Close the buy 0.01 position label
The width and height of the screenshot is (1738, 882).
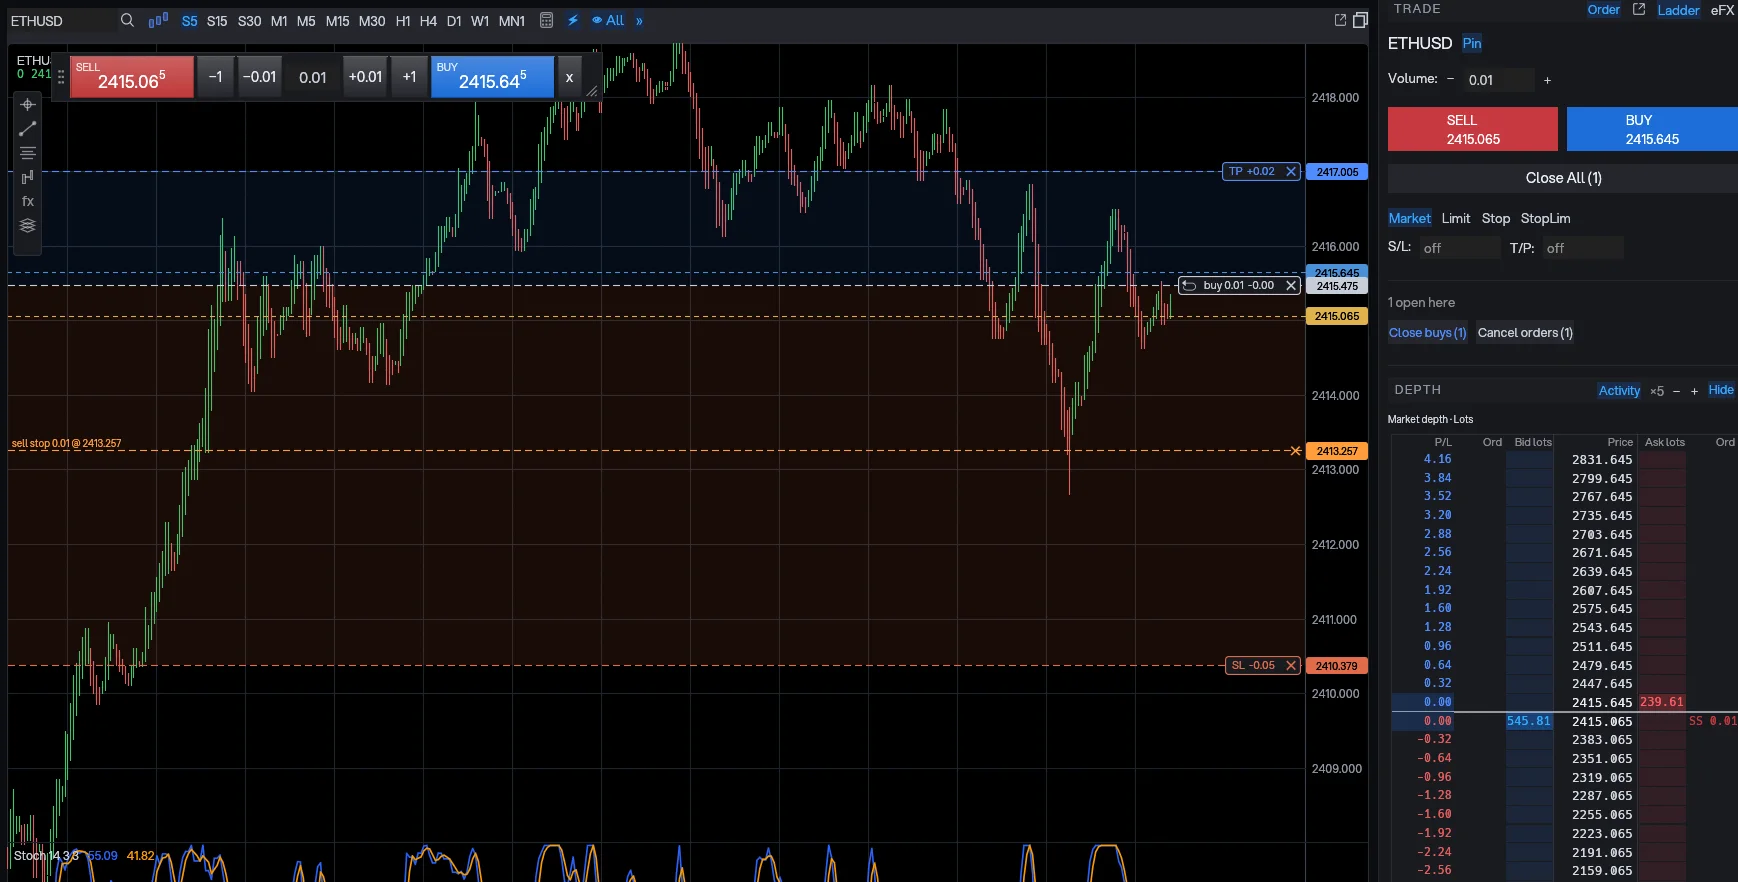[x=1291, y=286]
